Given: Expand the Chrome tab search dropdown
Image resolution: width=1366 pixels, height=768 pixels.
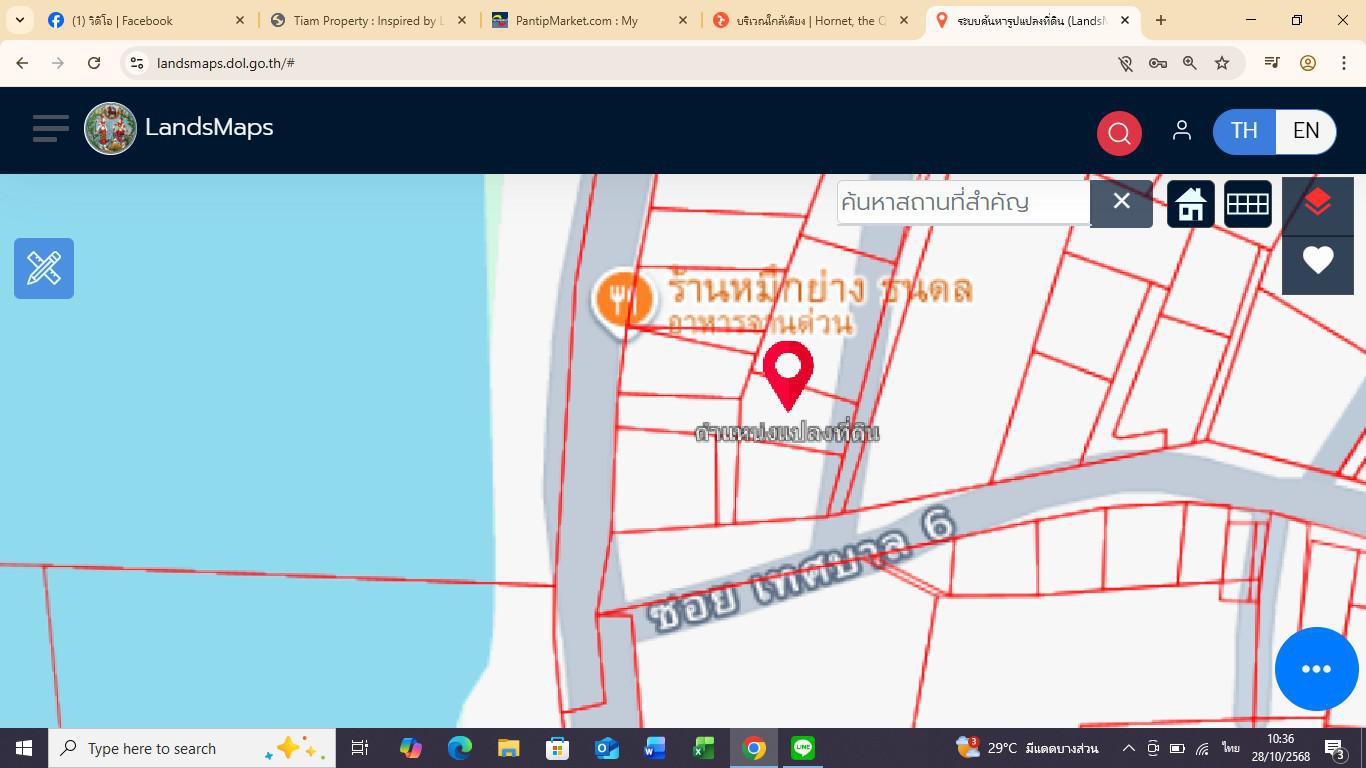Looking at the screenshot, I should tap(20, 20).
